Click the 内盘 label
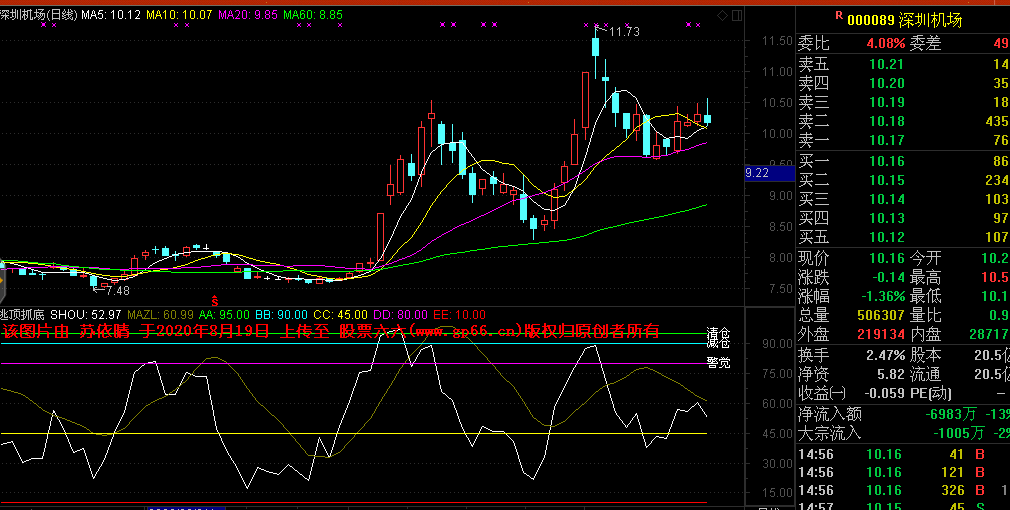 click(x=925, y=335)
